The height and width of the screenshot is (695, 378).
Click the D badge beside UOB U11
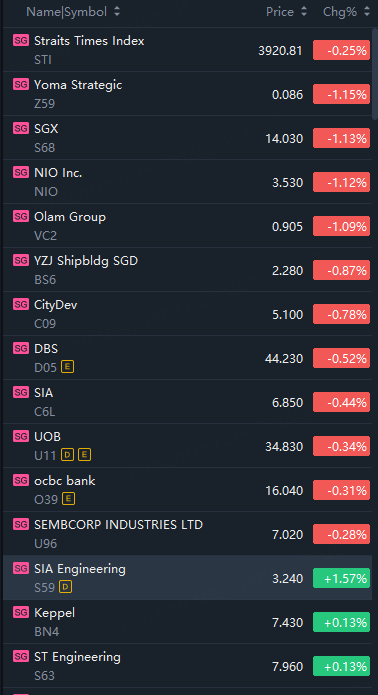[x=67, y=455]
